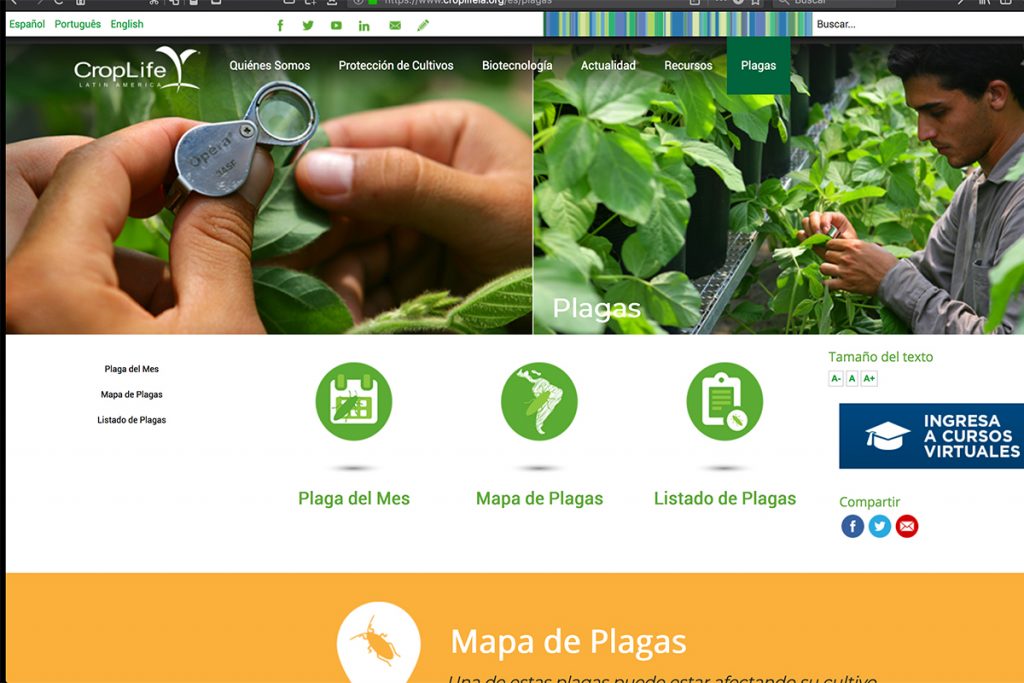Switch language to English
This screenshot has height=683, width=1024.
(x=127, y=24)
